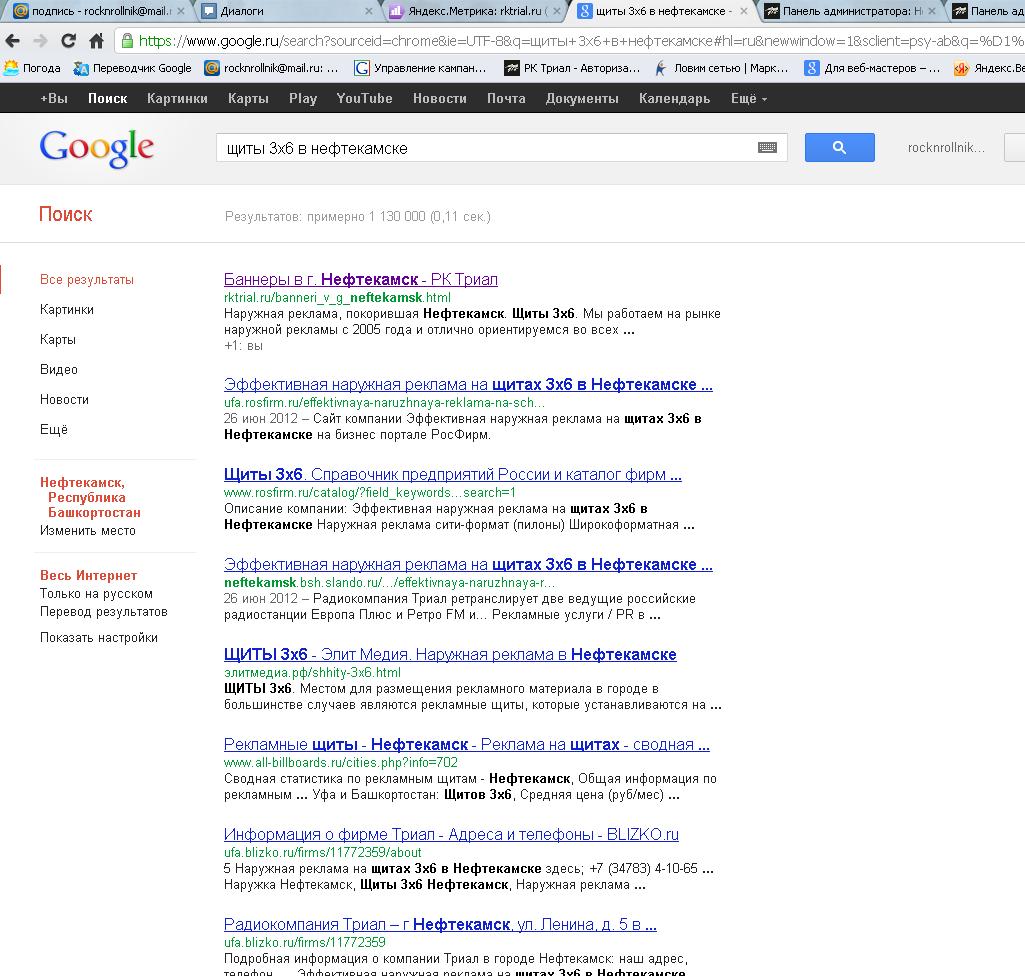1025x976 pixels.
Task: Close the подпись - rocknrollnik@mail tab
Action: click(181, 11)
